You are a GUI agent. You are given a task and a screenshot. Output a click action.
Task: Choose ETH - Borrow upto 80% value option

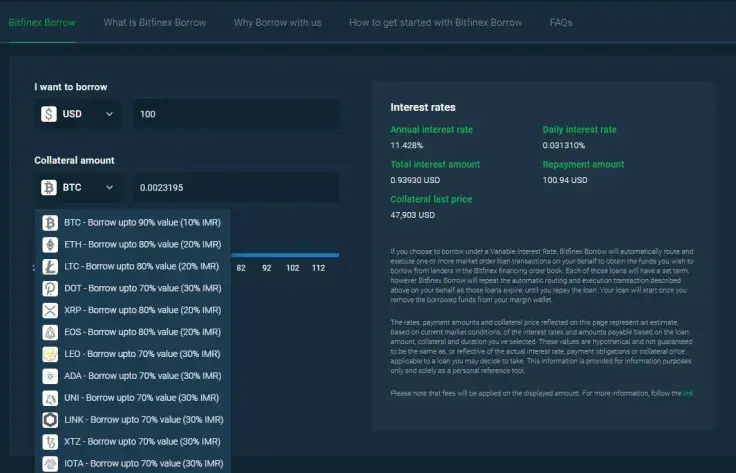133,244
